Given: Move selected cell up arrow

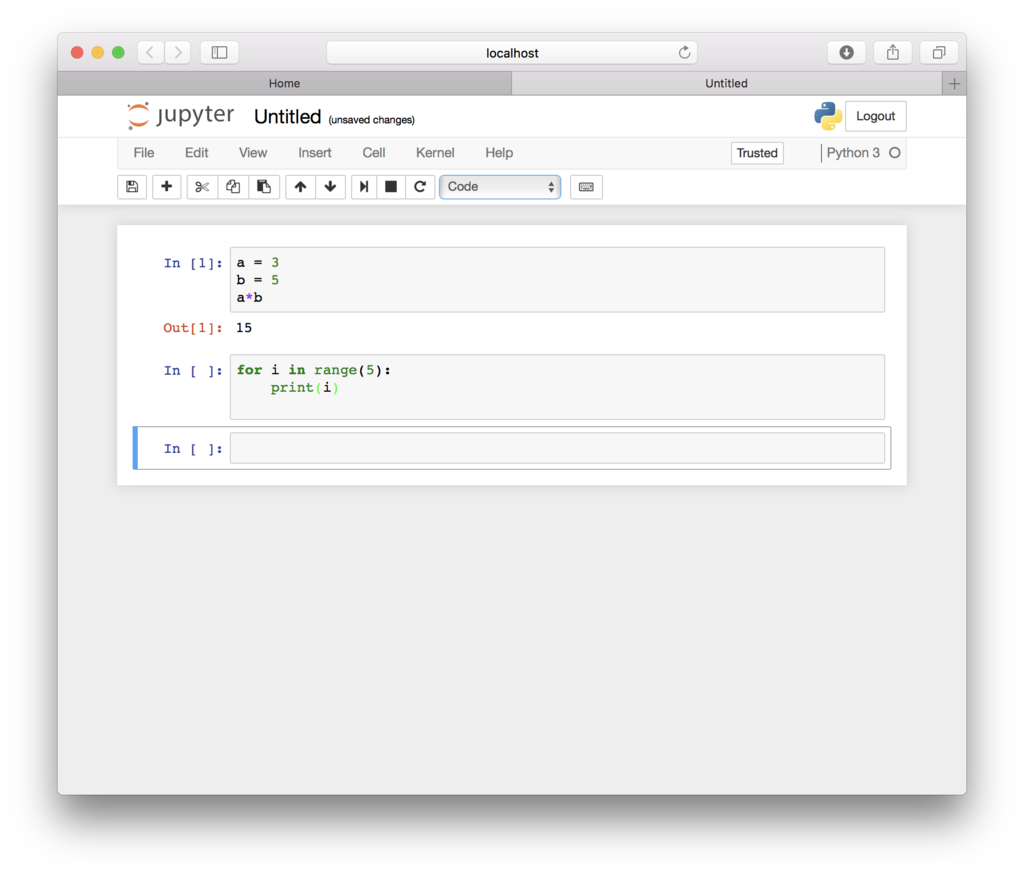Looking at the screenshot, I should pyautogui.click(x=300, y=187).
